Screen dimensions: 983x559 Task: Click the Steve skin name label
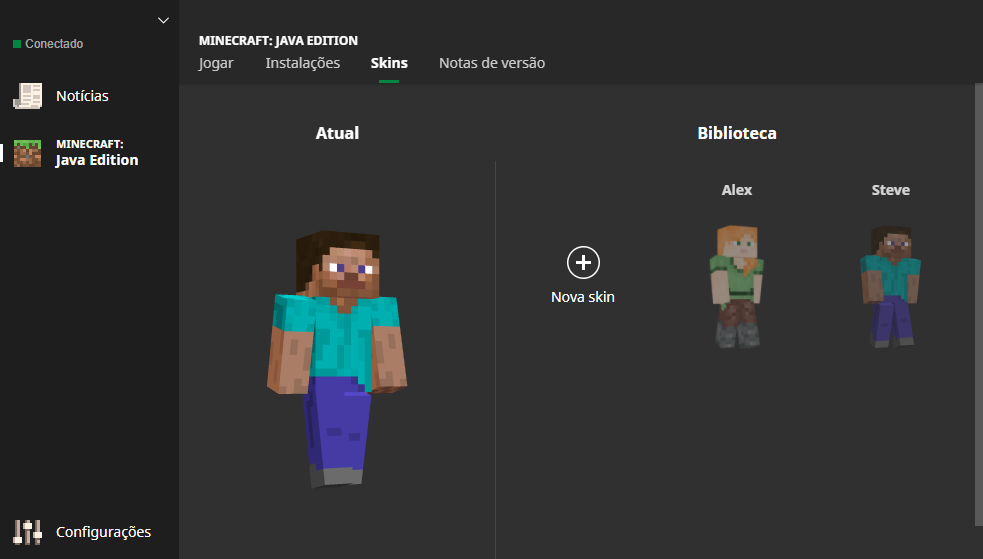[x=890, y=190]
